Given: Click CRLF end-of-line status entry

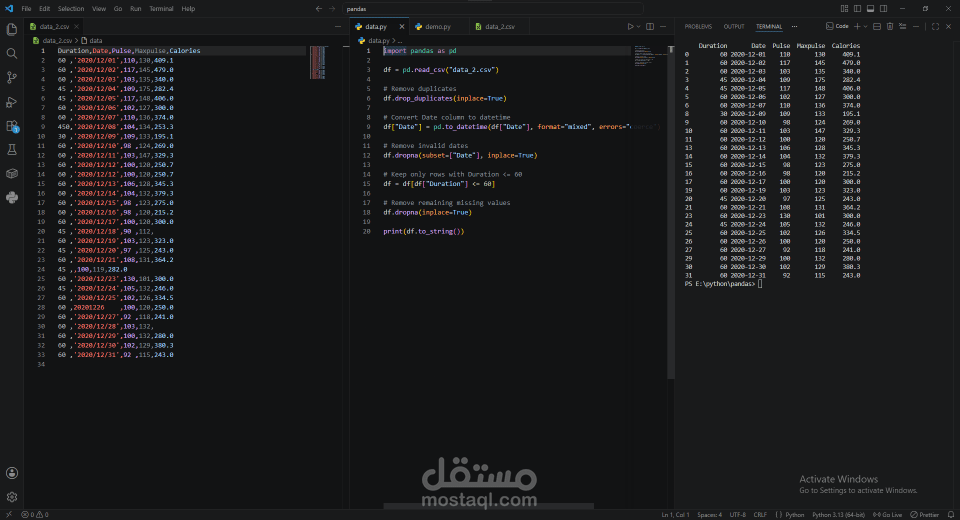Looking at the screenshot, I should click(760, 514).
